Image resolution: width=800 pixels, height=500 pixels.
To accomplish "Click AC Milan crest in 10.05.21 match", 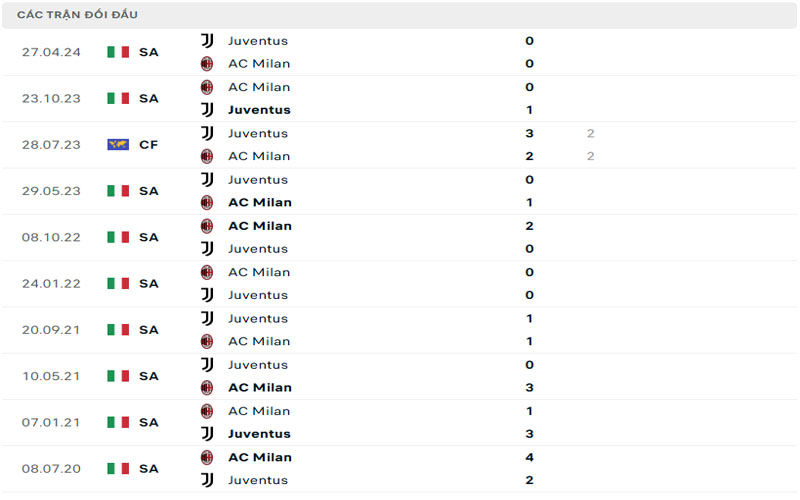I will (207, 387).
